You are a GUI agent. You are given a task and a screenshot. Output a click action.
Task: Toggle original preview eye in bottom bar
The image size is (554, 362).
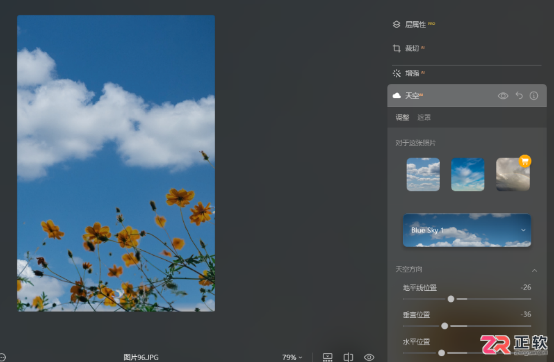click(369, 357)
